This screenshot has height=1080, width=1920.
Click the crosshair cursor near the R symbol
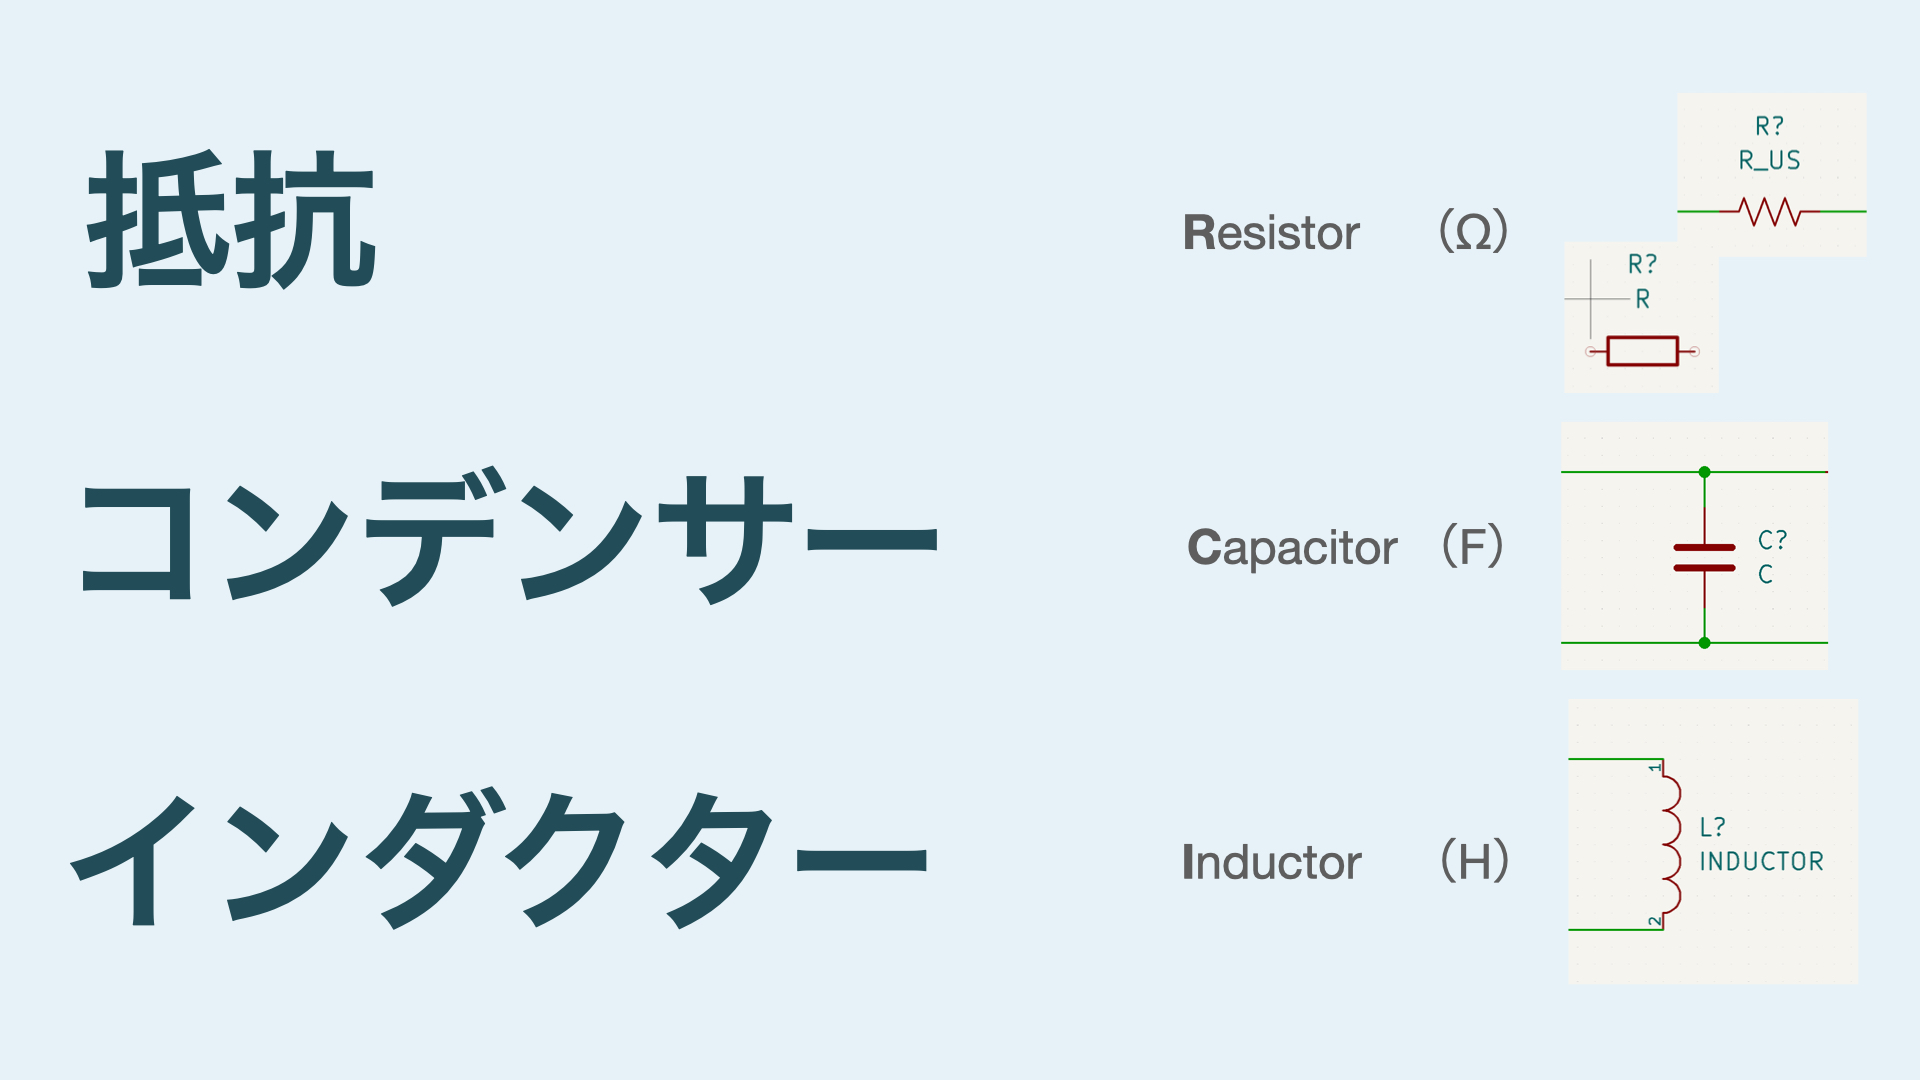click(x=1591, y=299)
